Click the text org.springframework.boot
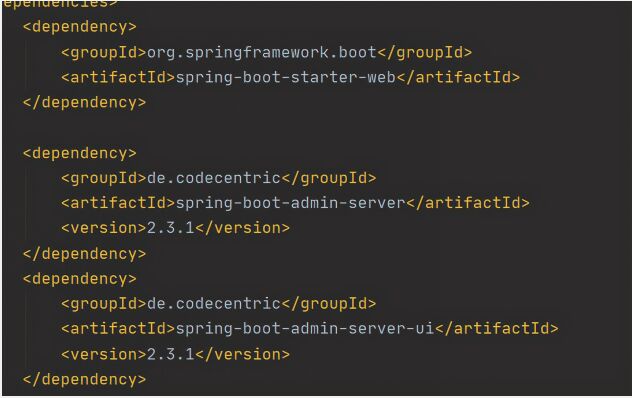The image size is (632, 398). [262, 53]
